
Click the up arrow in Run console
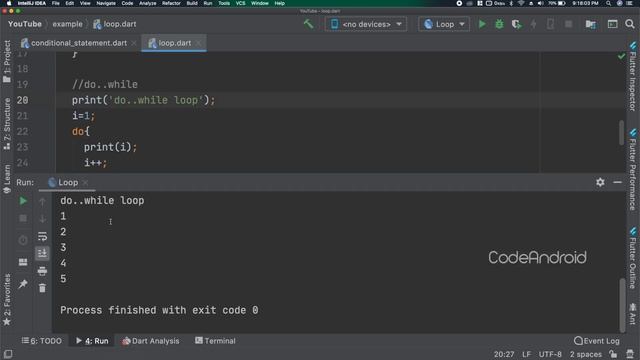pos(42,201)
